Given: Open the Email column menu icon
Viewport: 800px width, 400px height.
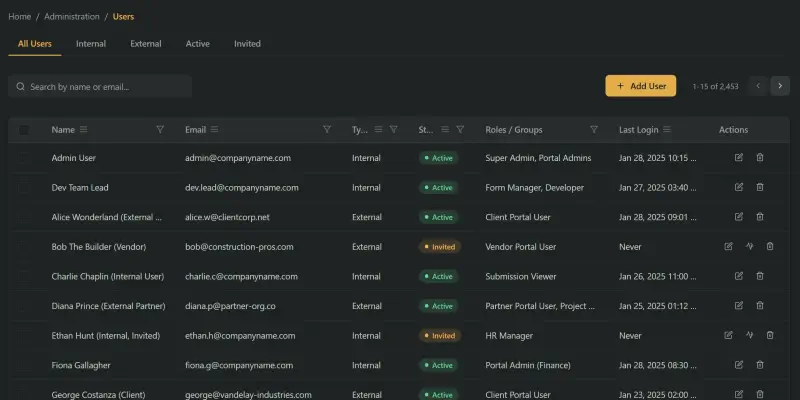Looking at the screenshot, I should (215, 130).
